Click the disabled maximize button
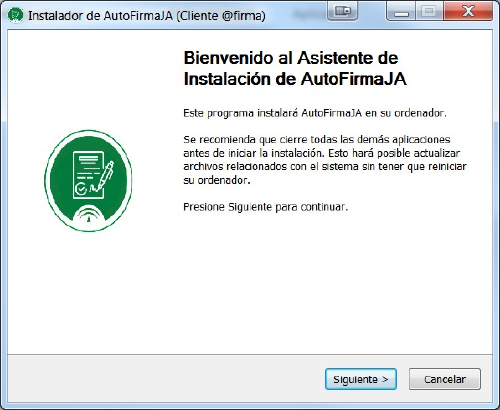 (x=429, y=12)
